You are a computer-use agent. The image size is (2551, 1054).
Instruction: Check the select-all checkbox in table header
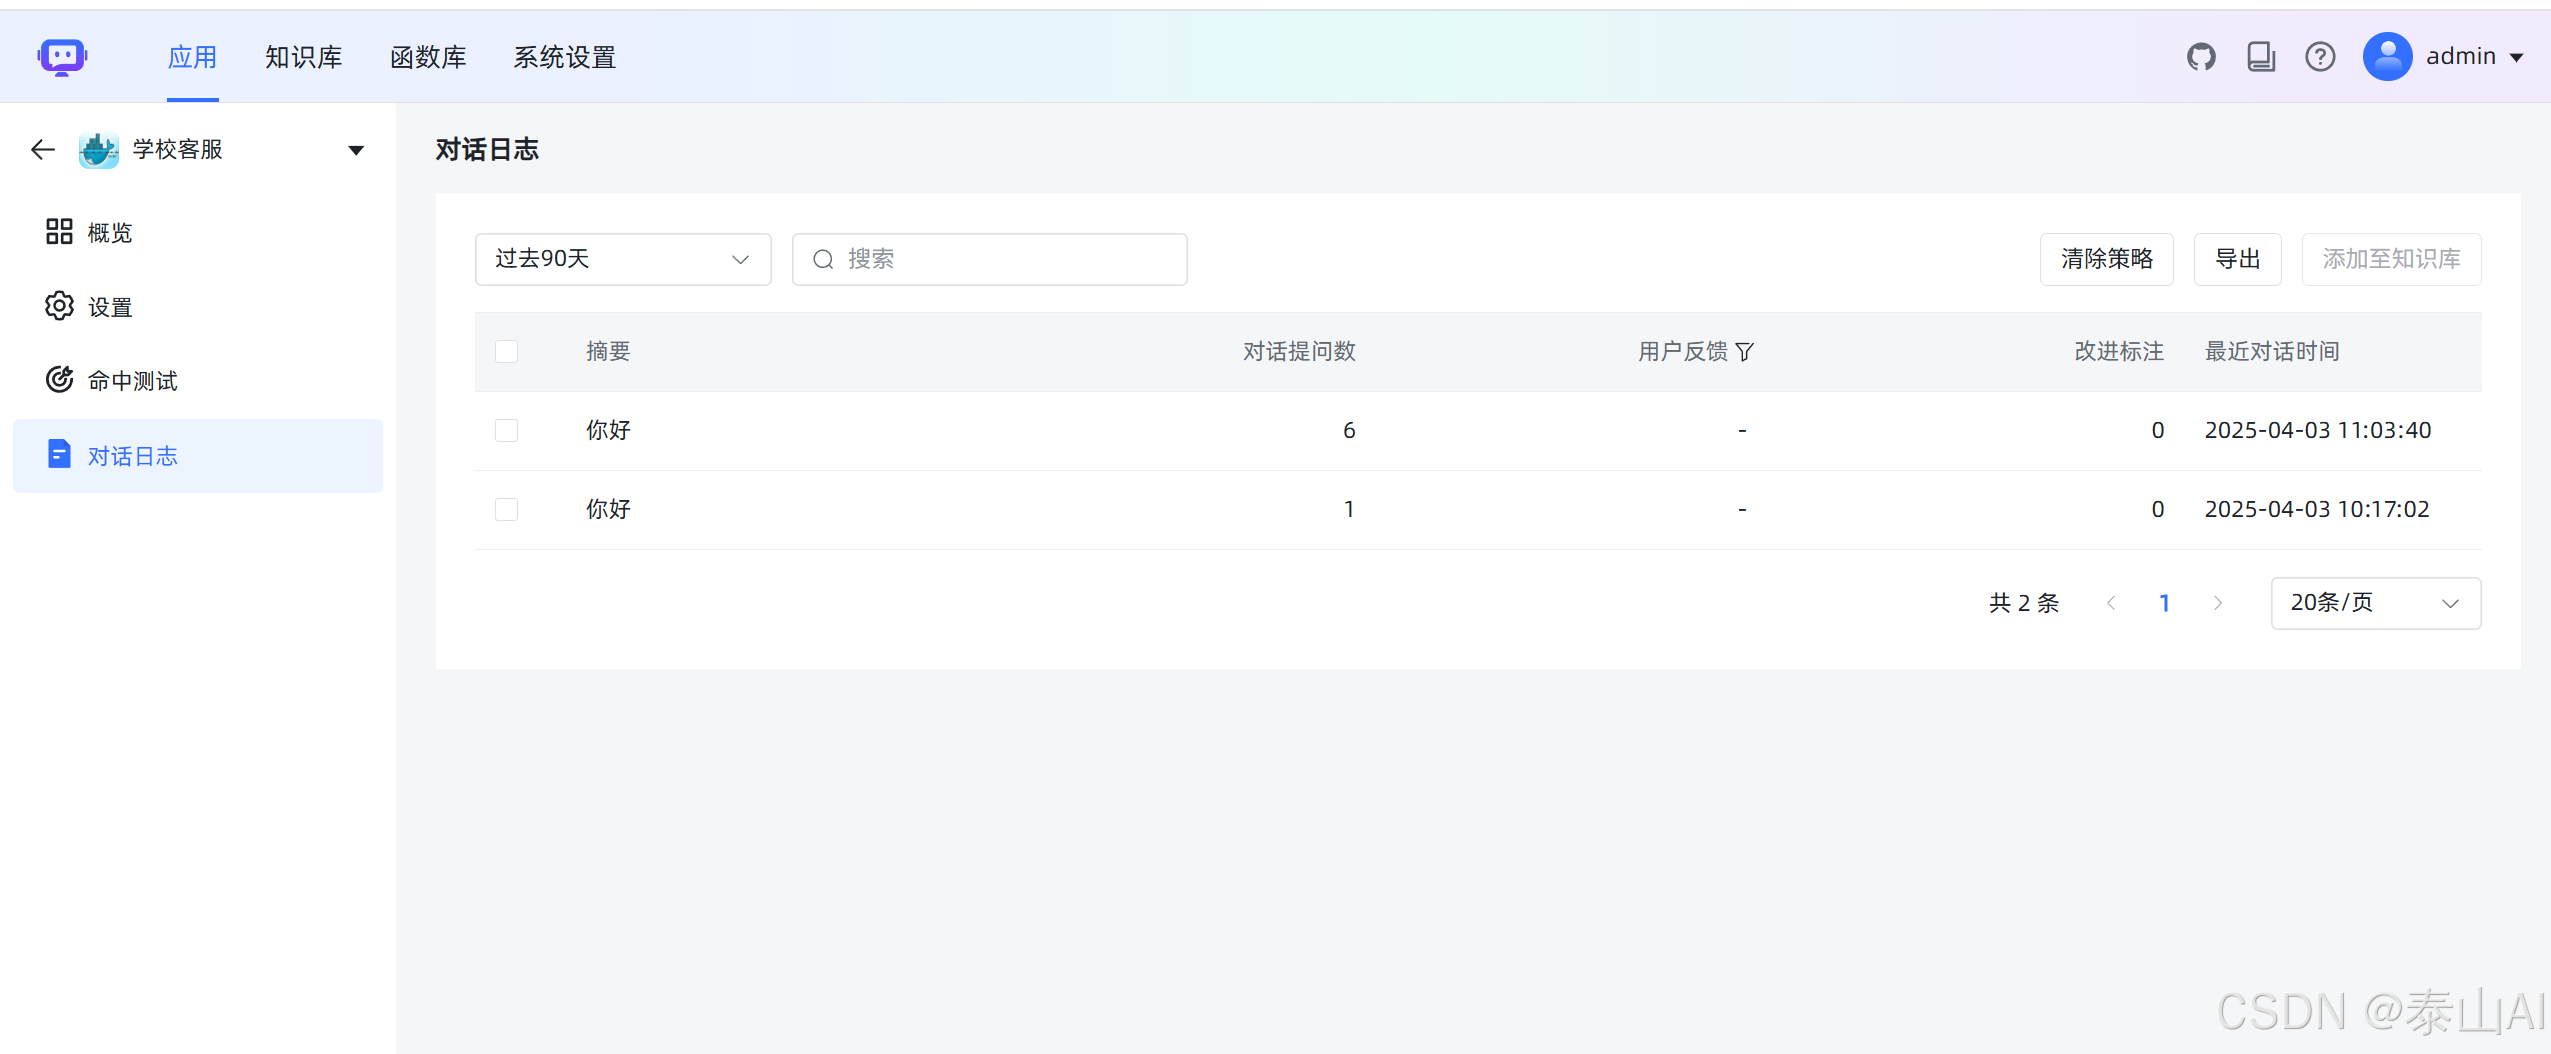pyautogui.click(x=506, y=351)
